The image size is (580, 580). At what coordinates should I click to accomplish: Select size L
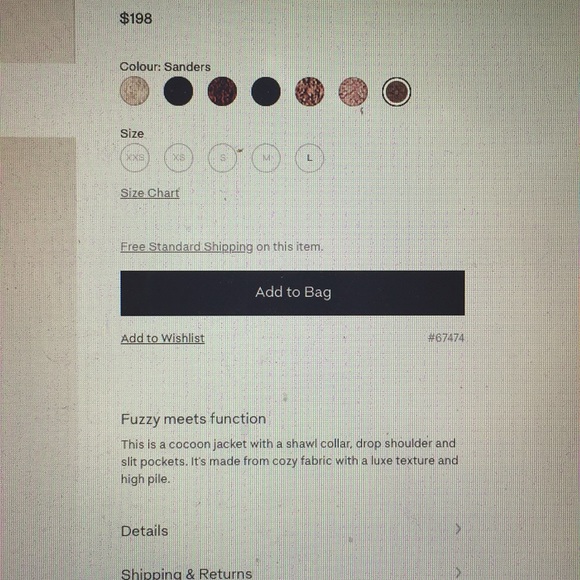[x=310, y=158]
